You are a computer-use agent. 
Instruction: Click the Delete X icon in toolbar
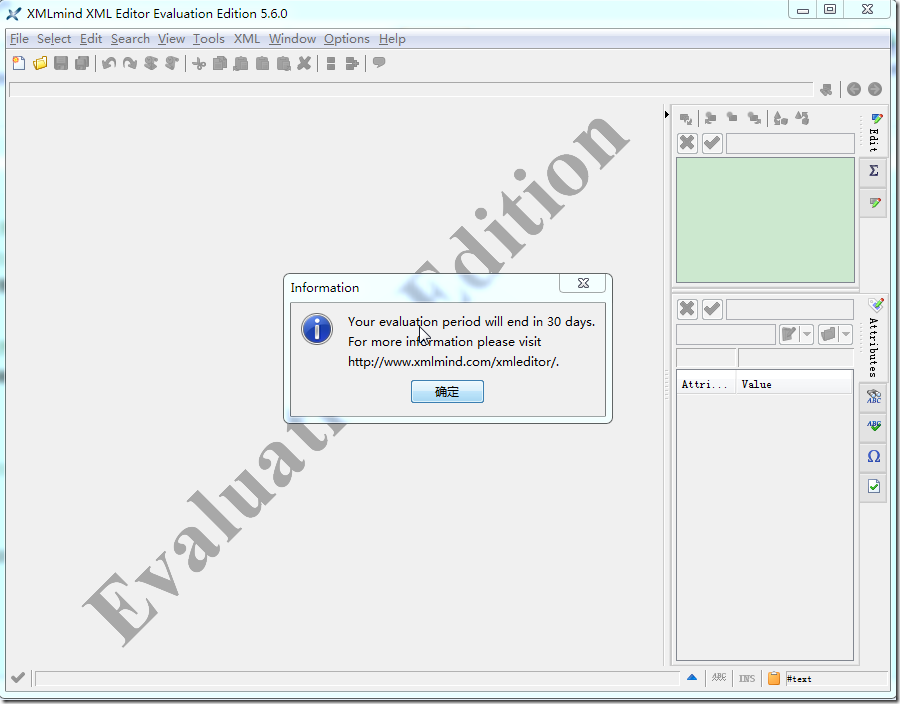[x=304, y=63]
